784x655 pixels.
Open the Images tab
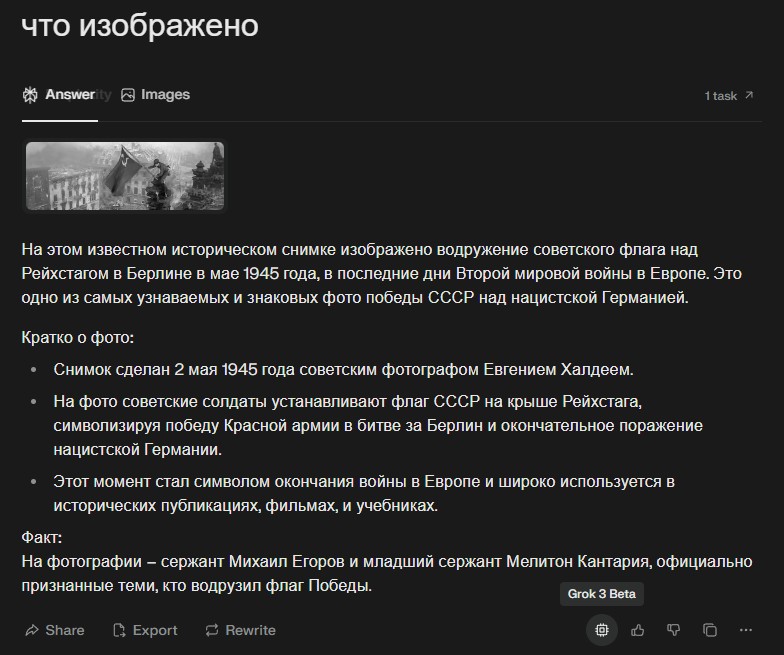[x=156, y=94]
